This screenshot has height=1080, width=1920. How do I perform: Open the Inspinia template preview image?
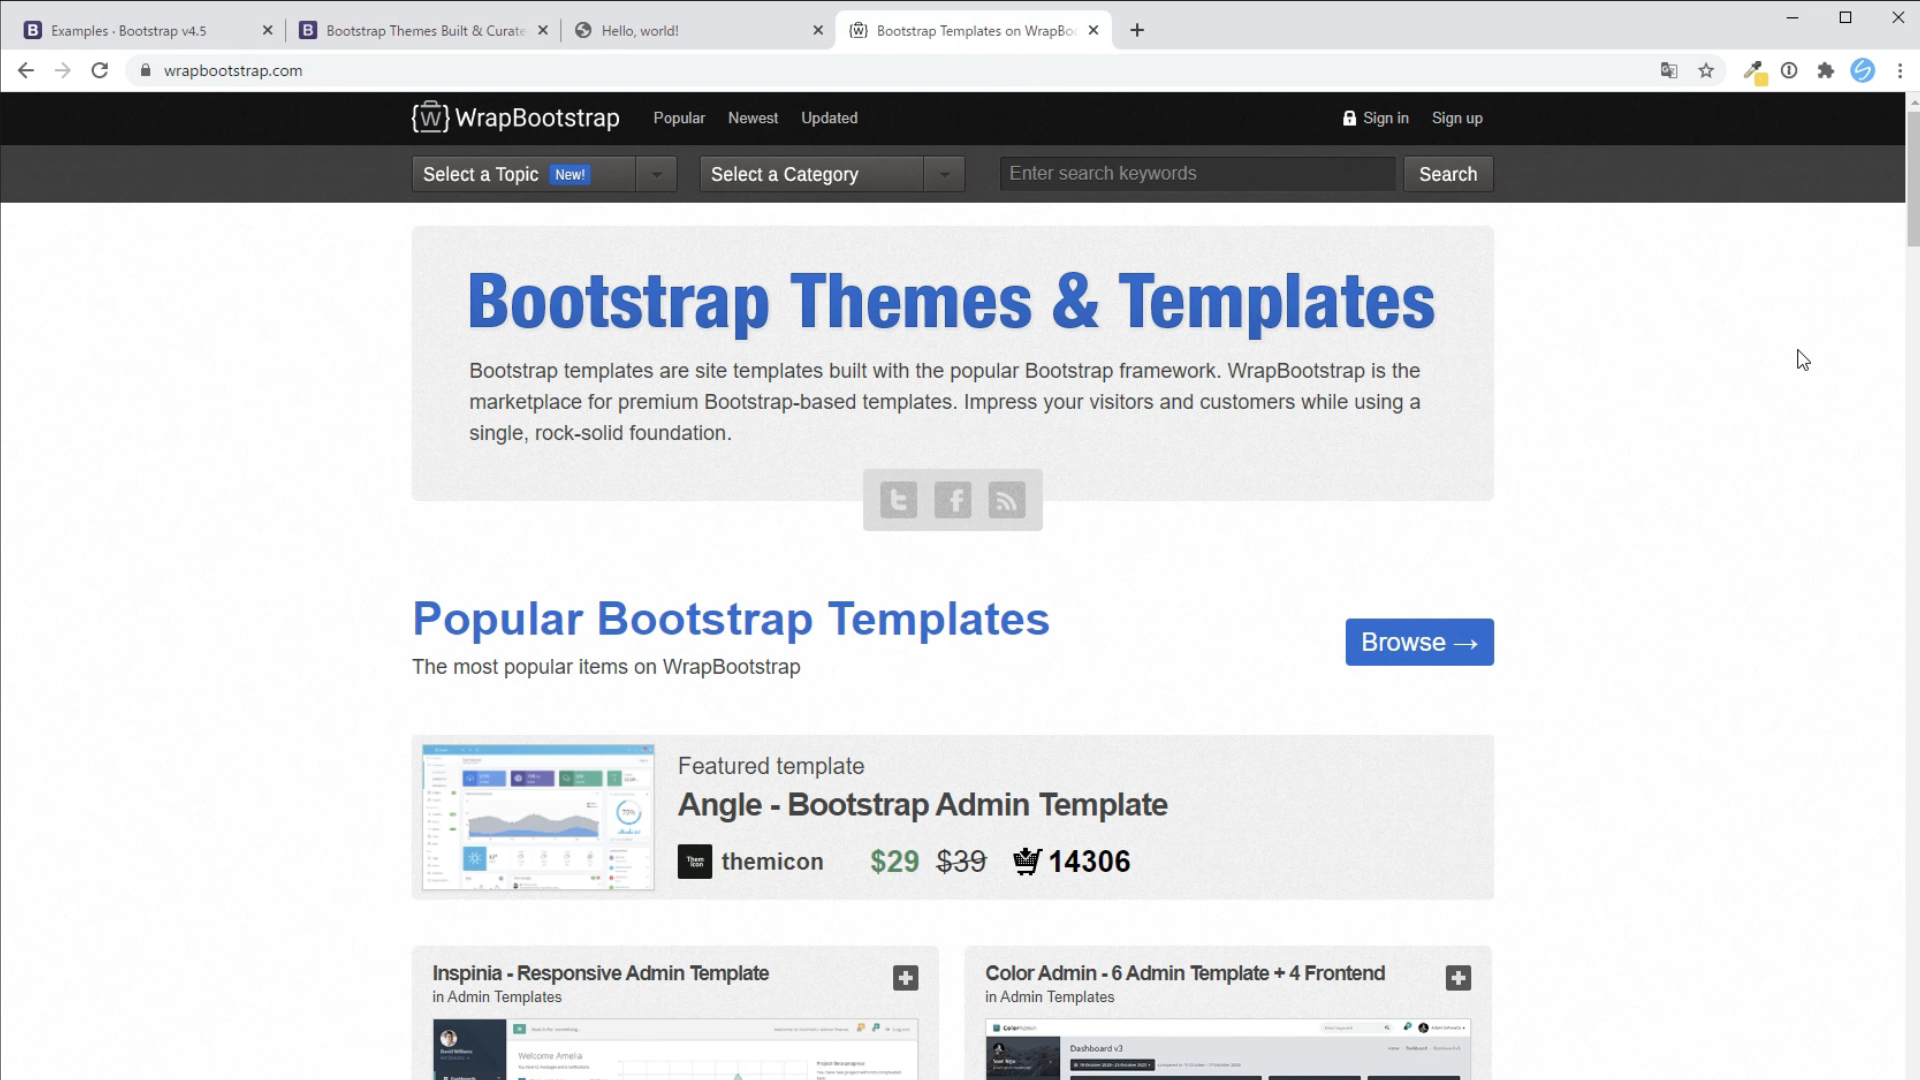click(675, 1049)
